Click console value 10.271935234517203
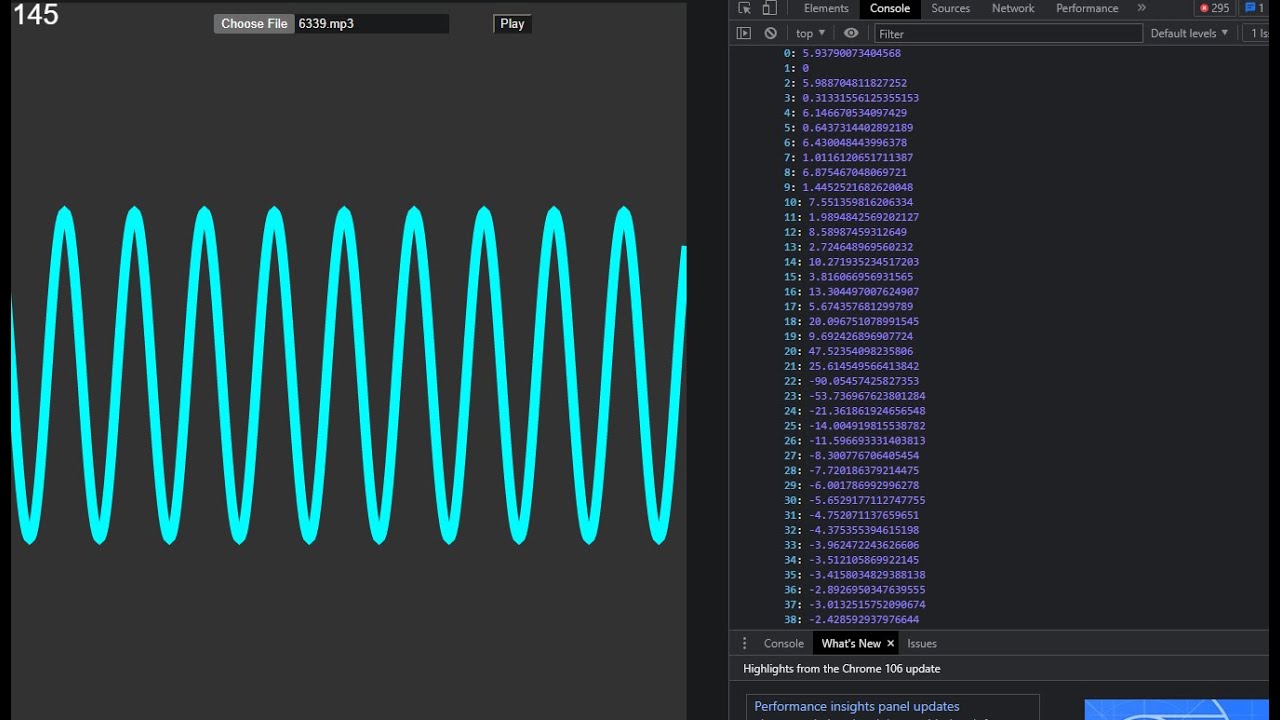Image resolution: width=1280 pixels, height=720 pixels. click(x=864, y=262)
